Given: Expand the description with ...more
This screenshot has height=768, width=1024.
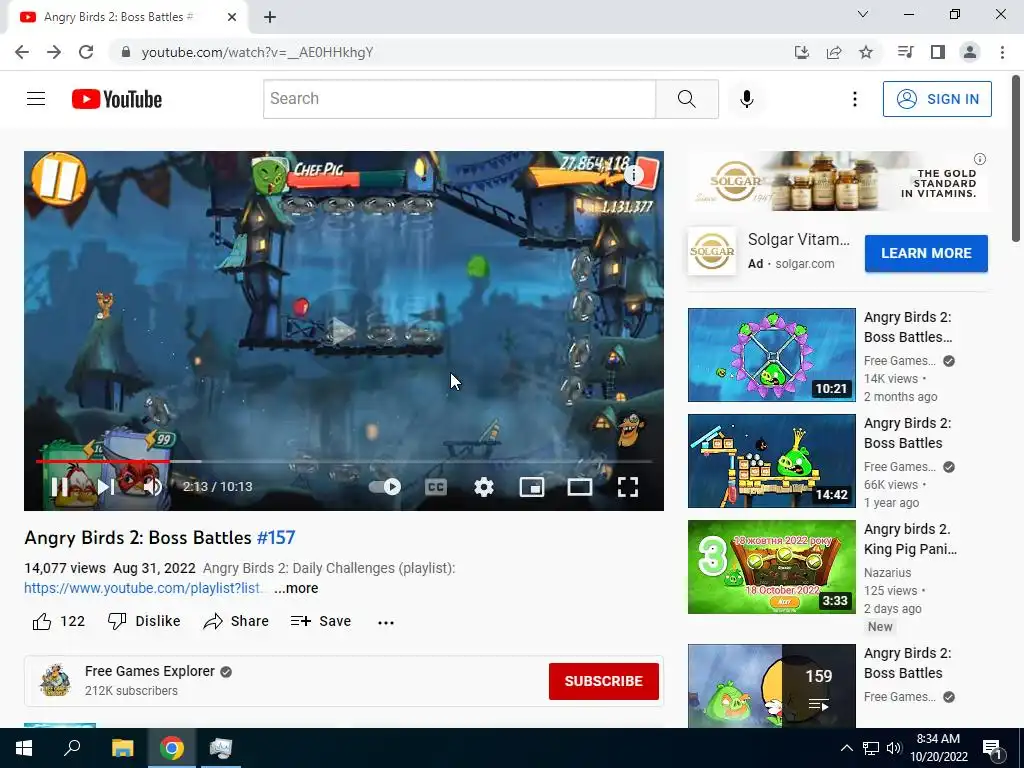Looking at the screenshot, I should coord(296,588).
